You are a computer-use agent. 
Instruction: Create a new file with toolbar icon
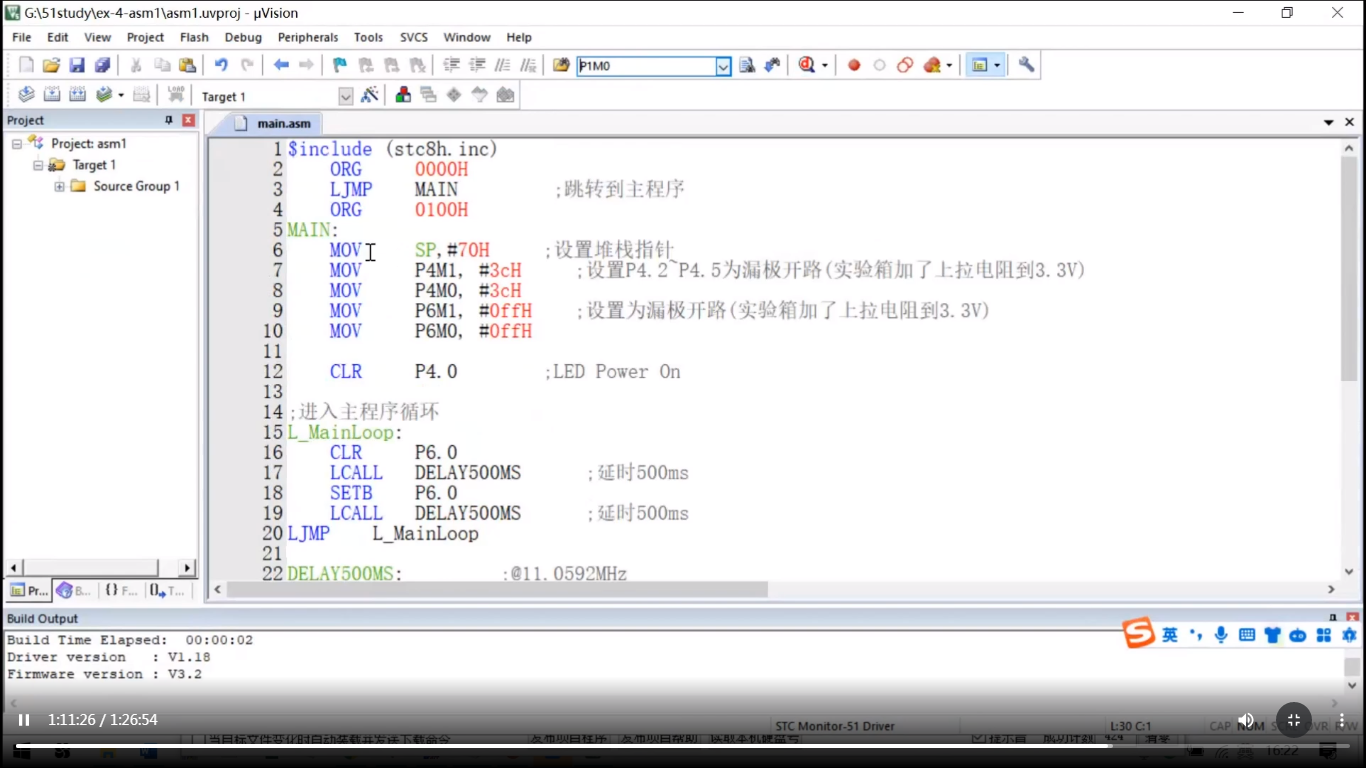tap(26, 65)
